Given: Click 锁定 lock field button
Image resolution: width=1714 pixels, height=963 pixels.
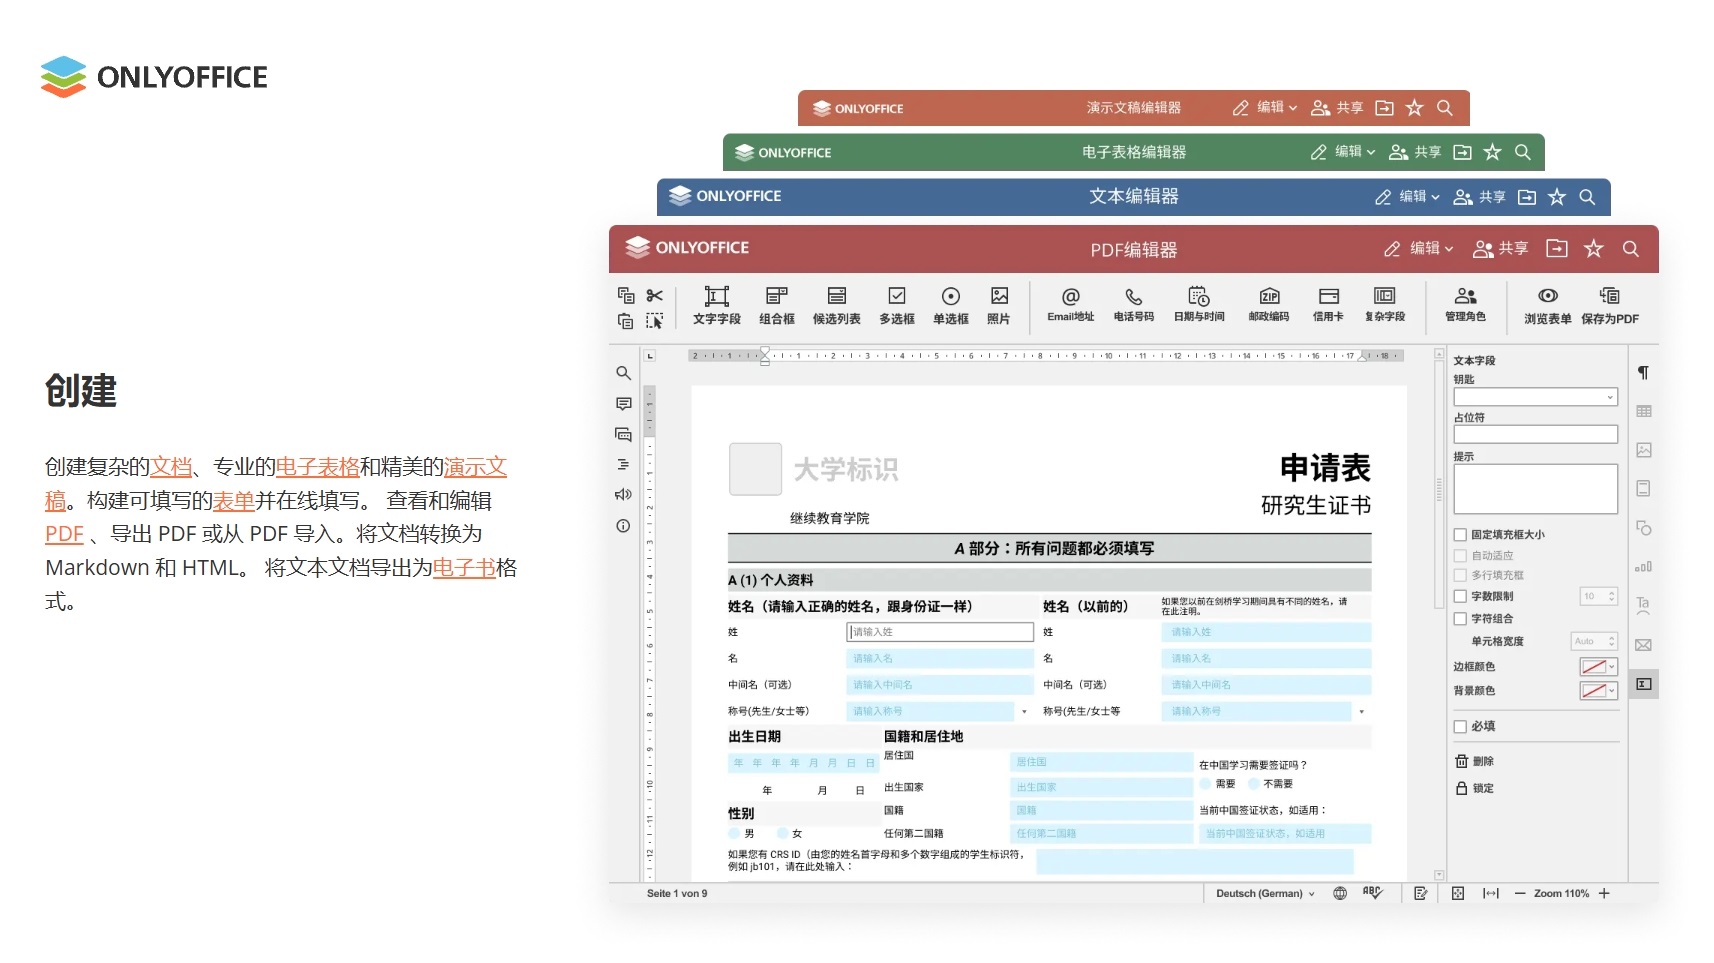Looking at the screenshot, I should (1474, 788).
